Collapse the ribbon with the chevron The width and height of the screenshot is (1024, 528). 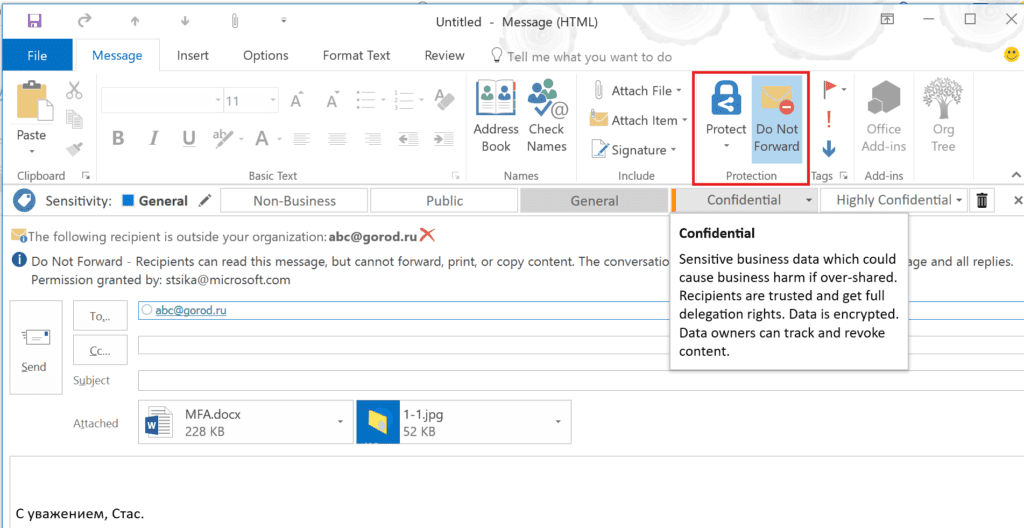click(1016, 175)
